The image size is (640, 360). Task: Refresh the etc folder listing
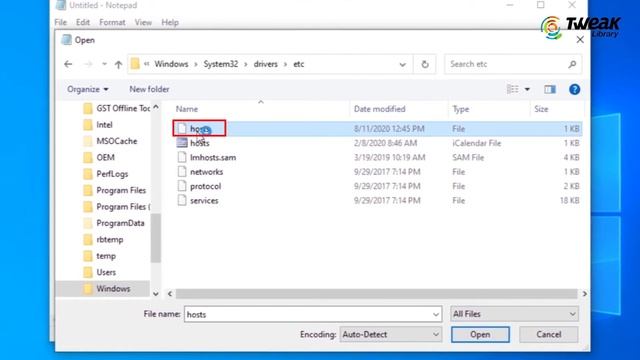click(424, 64)
